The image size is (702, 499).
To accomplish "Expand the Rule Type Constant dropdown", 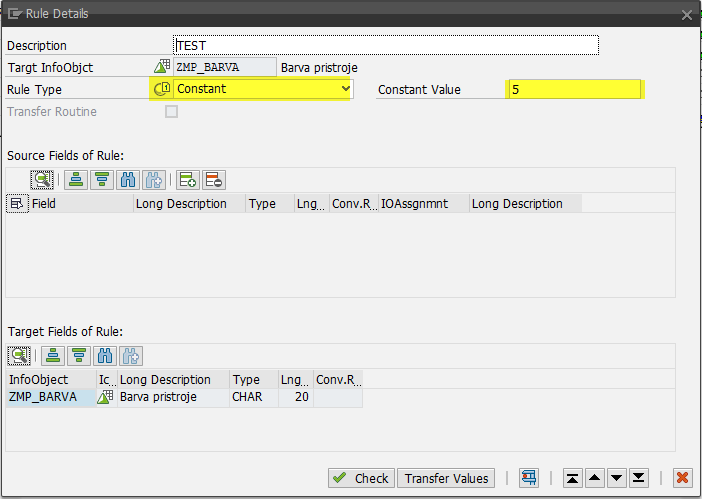I will pos(345,89).
